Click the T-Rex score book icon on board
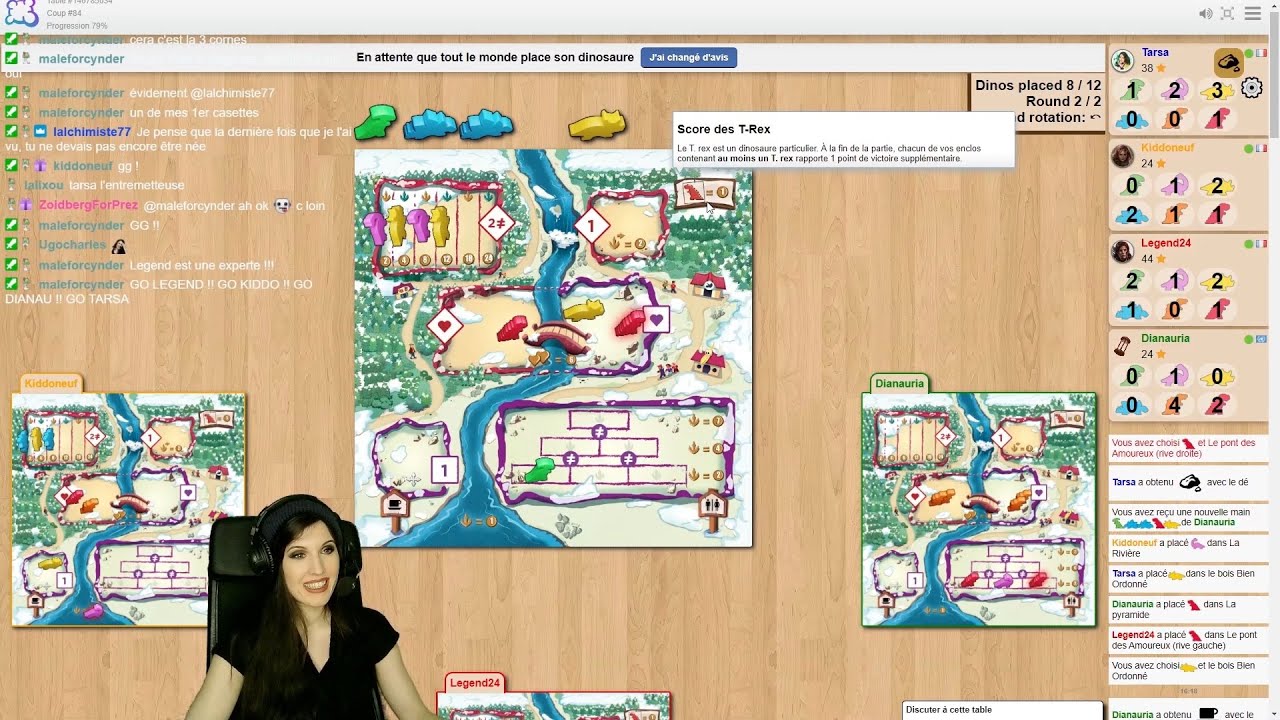This screenshot has height=720, width=1280. click(705, 193)
